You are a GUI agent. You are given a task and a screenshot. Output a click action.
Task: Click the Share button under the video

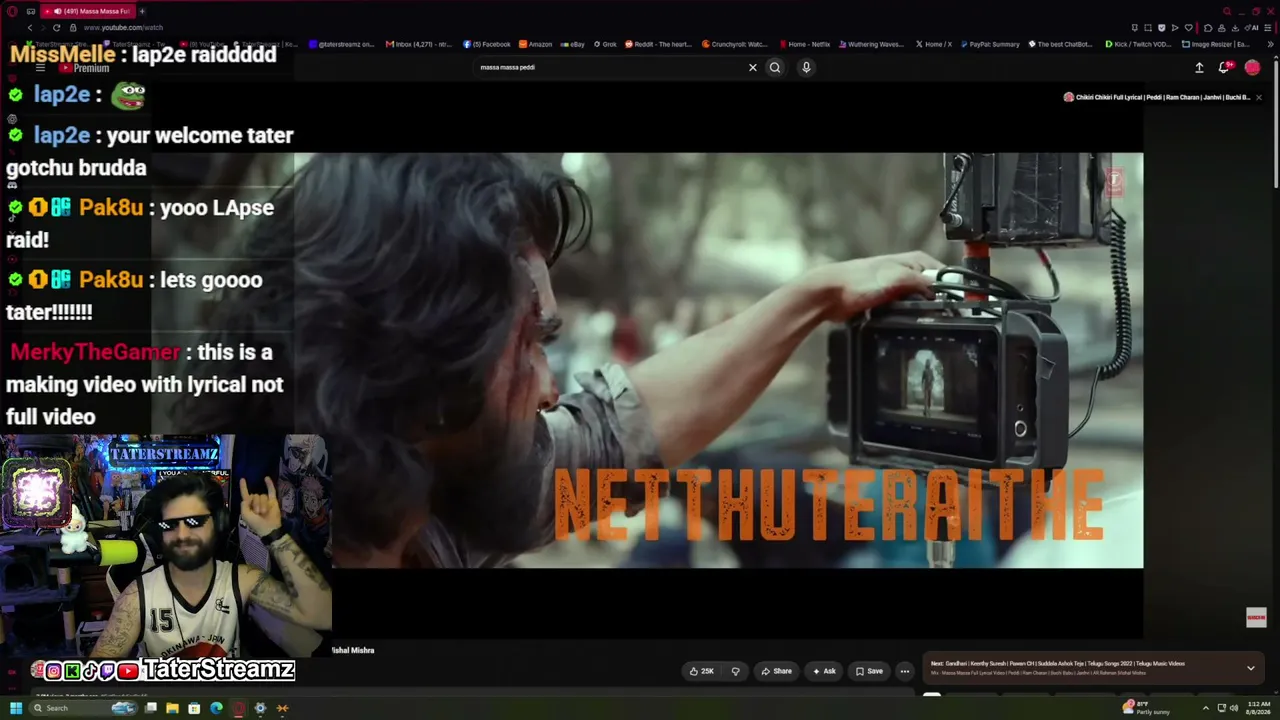(x=776, y=671)
